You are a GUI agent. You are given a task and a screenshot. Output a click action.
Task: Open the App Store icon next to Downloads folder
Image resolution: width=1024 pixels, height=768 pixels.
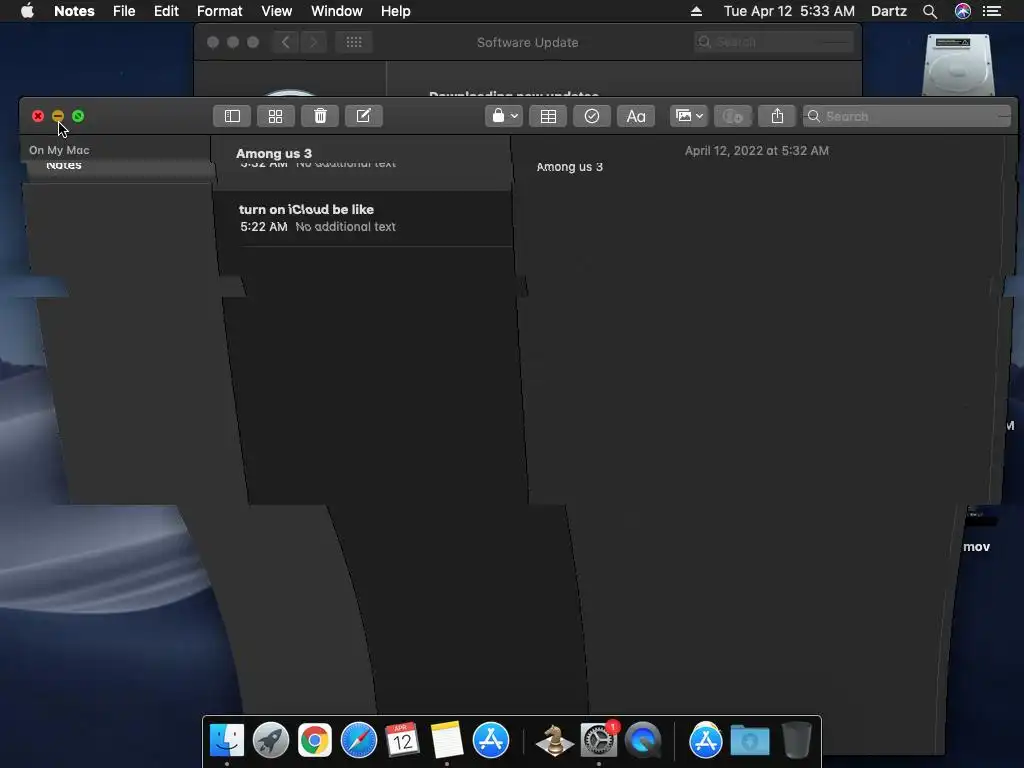pos(706,740)
